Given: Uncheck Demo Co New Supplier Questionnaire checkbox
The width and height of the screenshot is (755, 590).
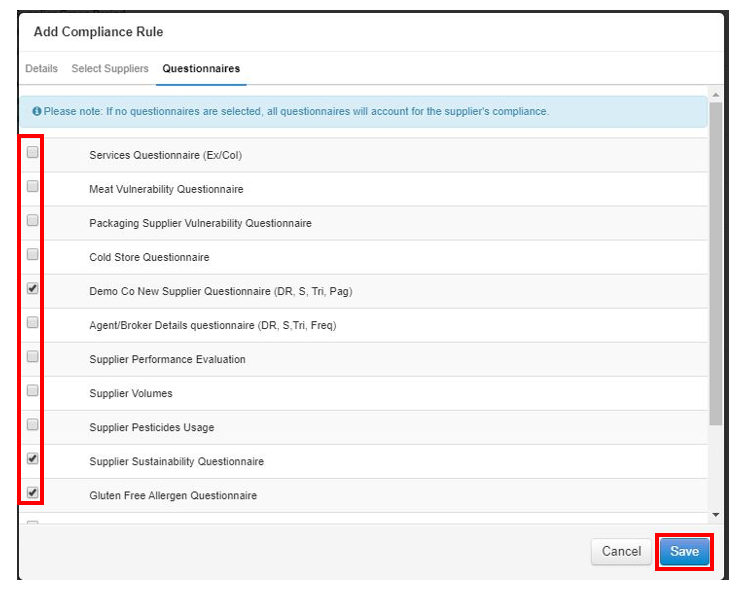Looking at the screenshot, I should pyautogui.click(x=32, y=288).
